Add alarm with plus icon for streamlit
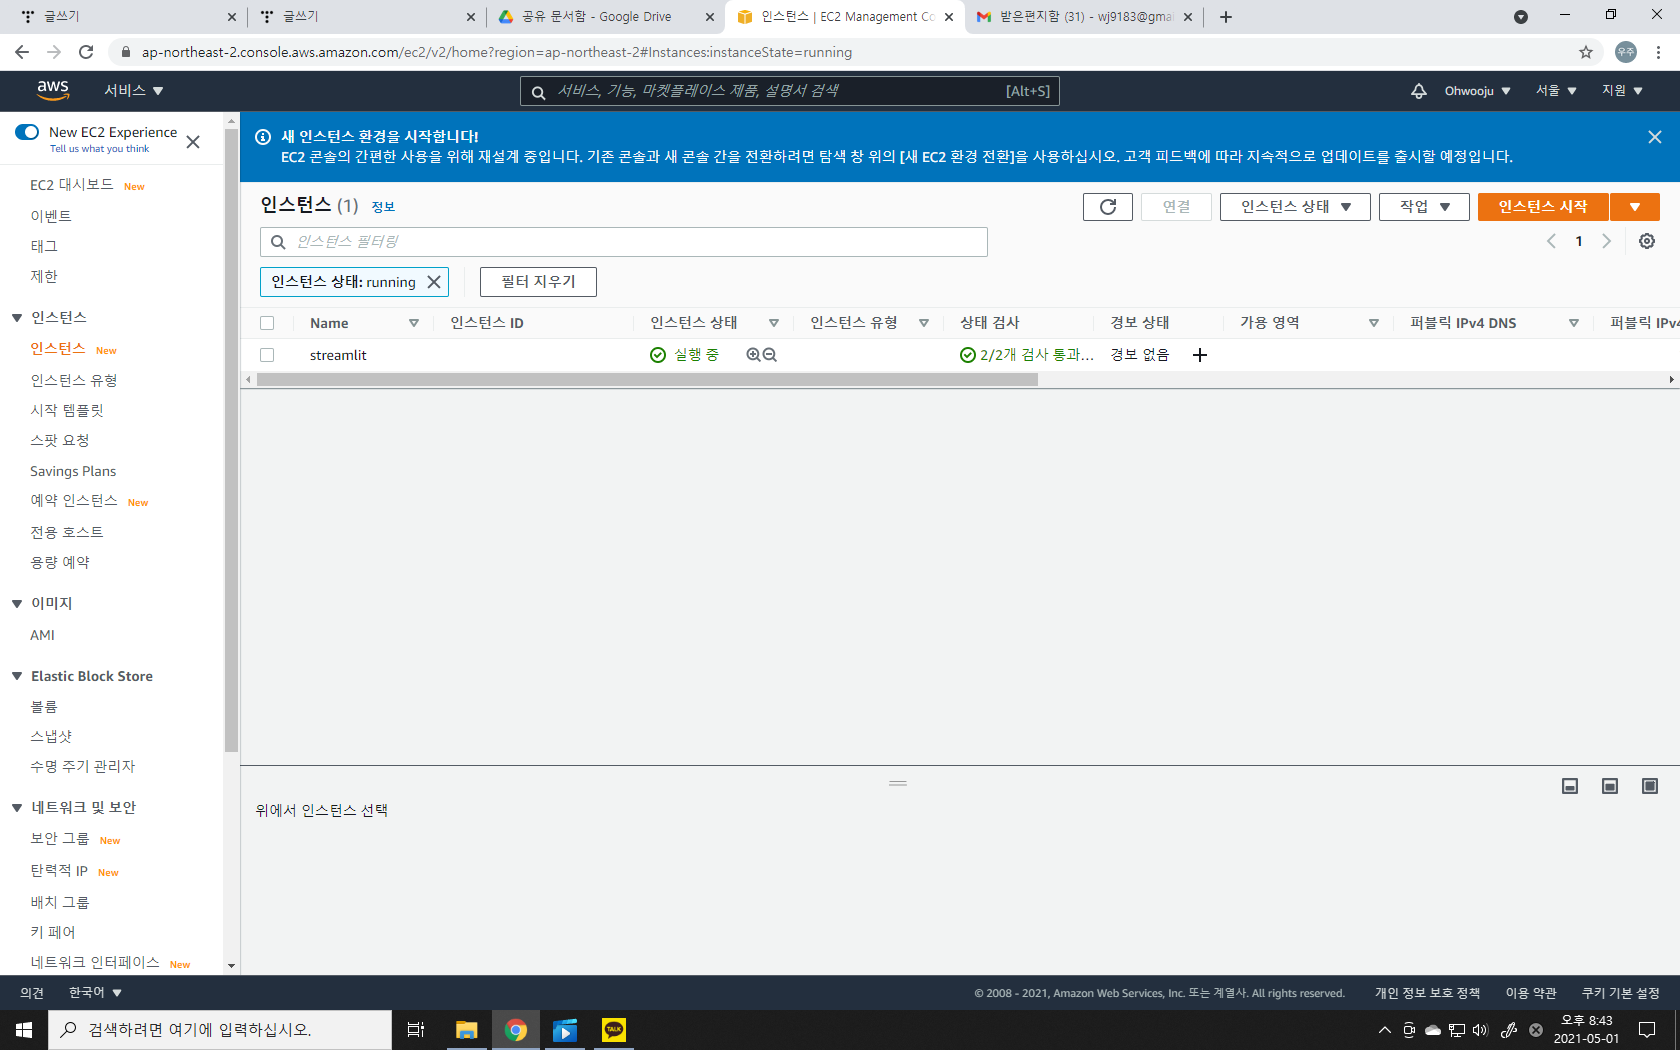The height and width of the screenshot is (1050, 1680). tap(1200, 355)
